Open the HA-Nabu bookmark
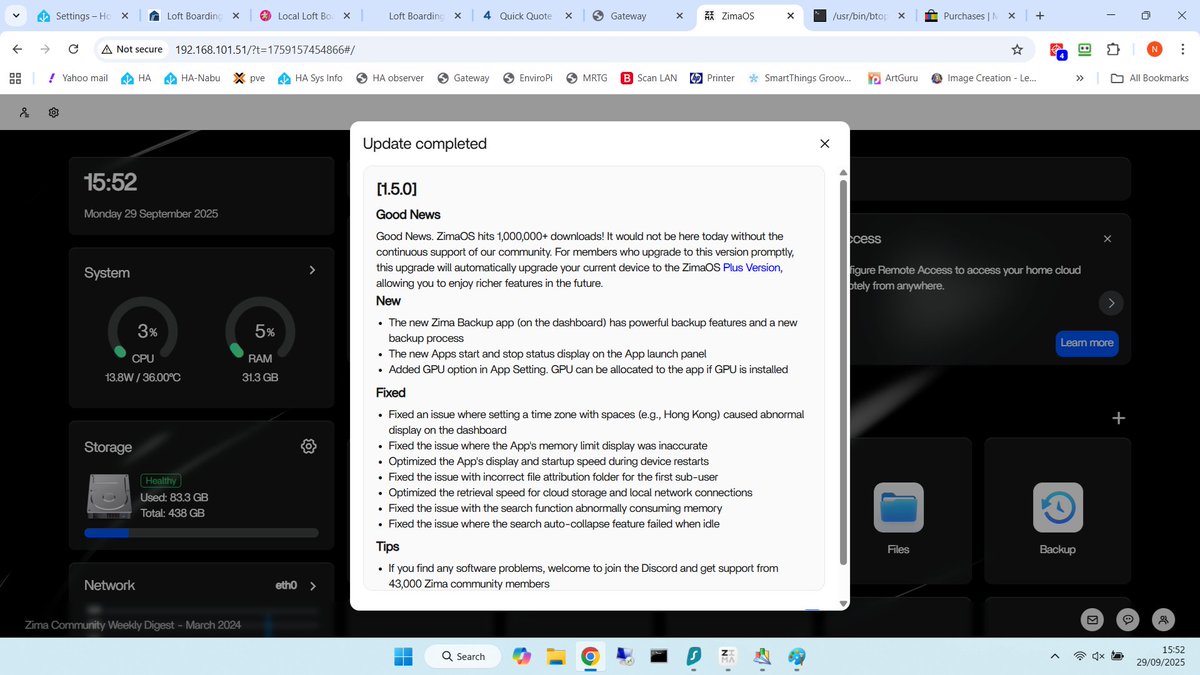This screenshot has width=1200, height=675. pyautogui.click(x=192, y=78)
